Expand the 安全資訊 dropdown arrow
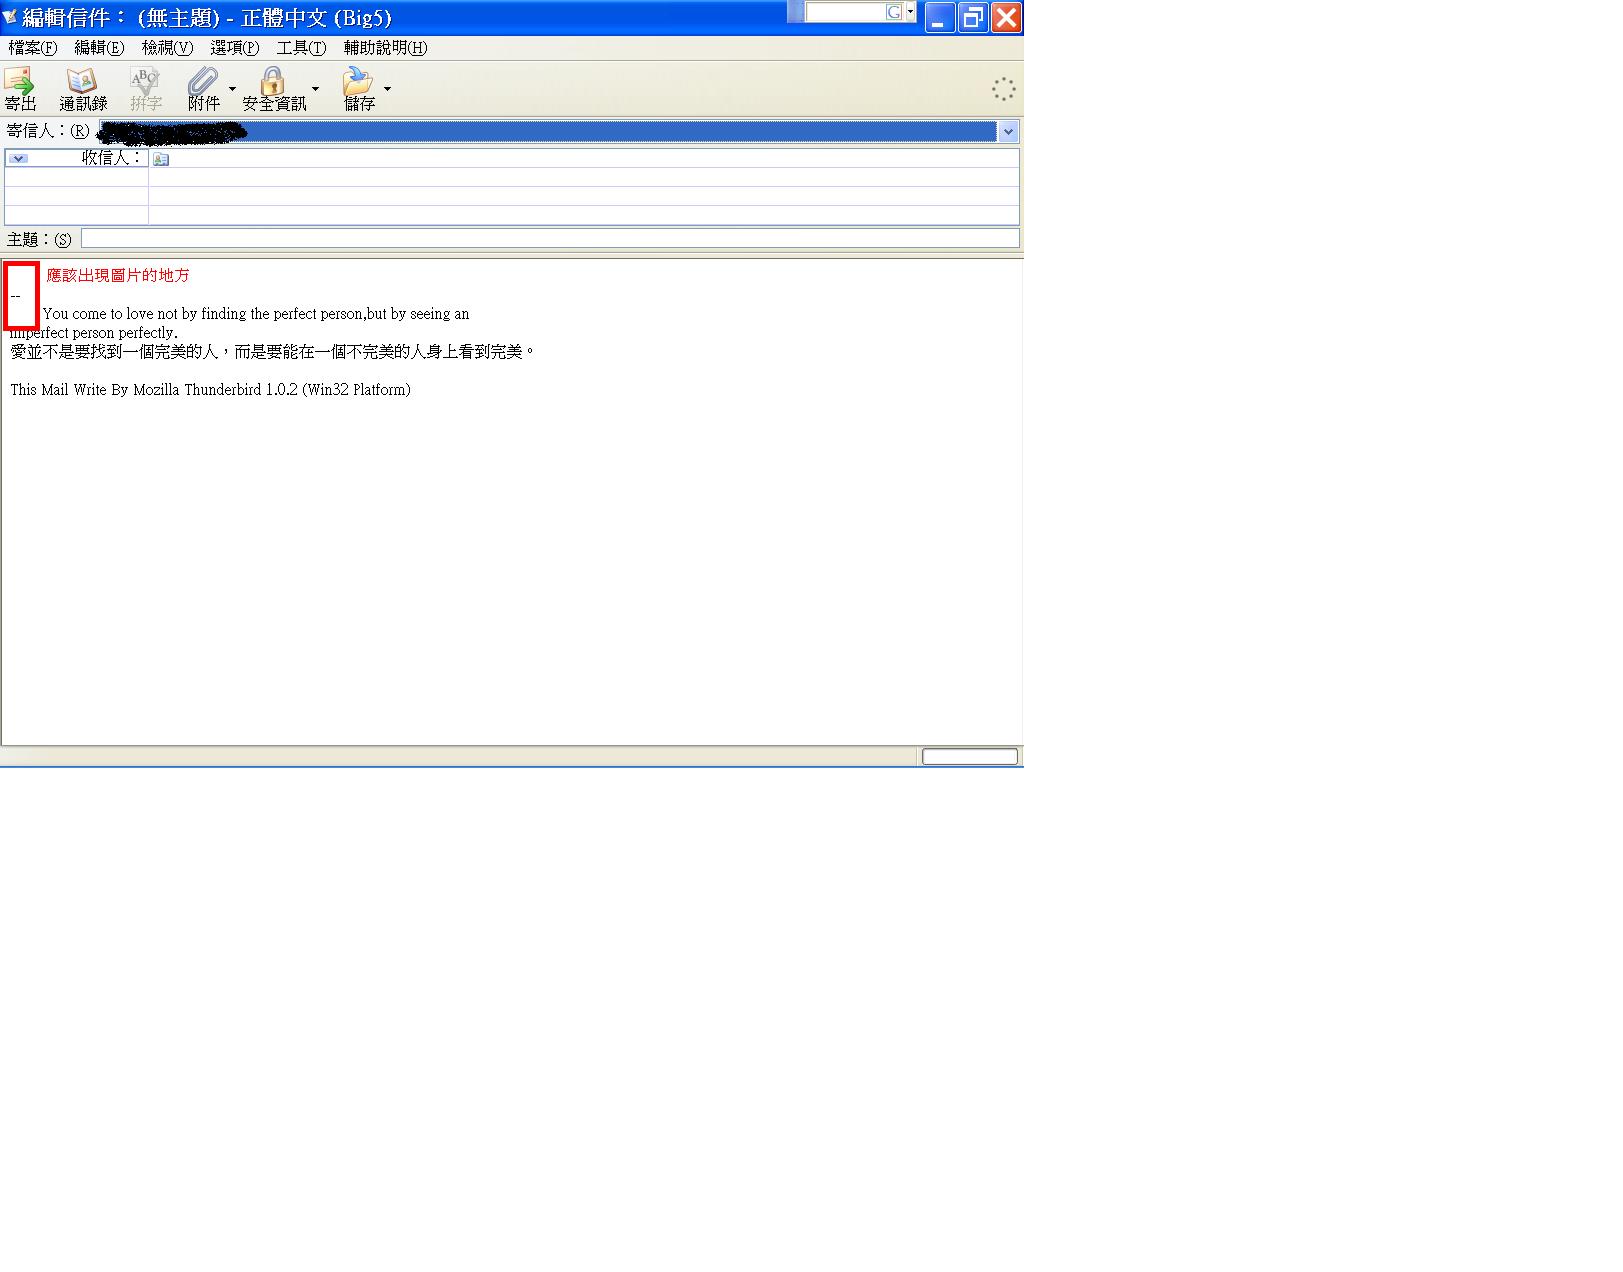Viewport: 1623px width, 1272px height. (x=315, y=89)
